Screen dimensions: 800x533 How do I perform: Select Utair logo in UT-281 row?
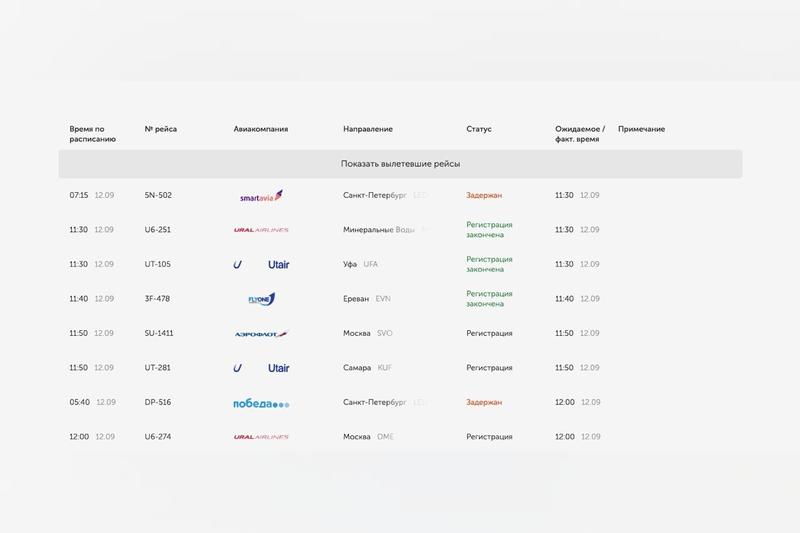click(261, 368)
